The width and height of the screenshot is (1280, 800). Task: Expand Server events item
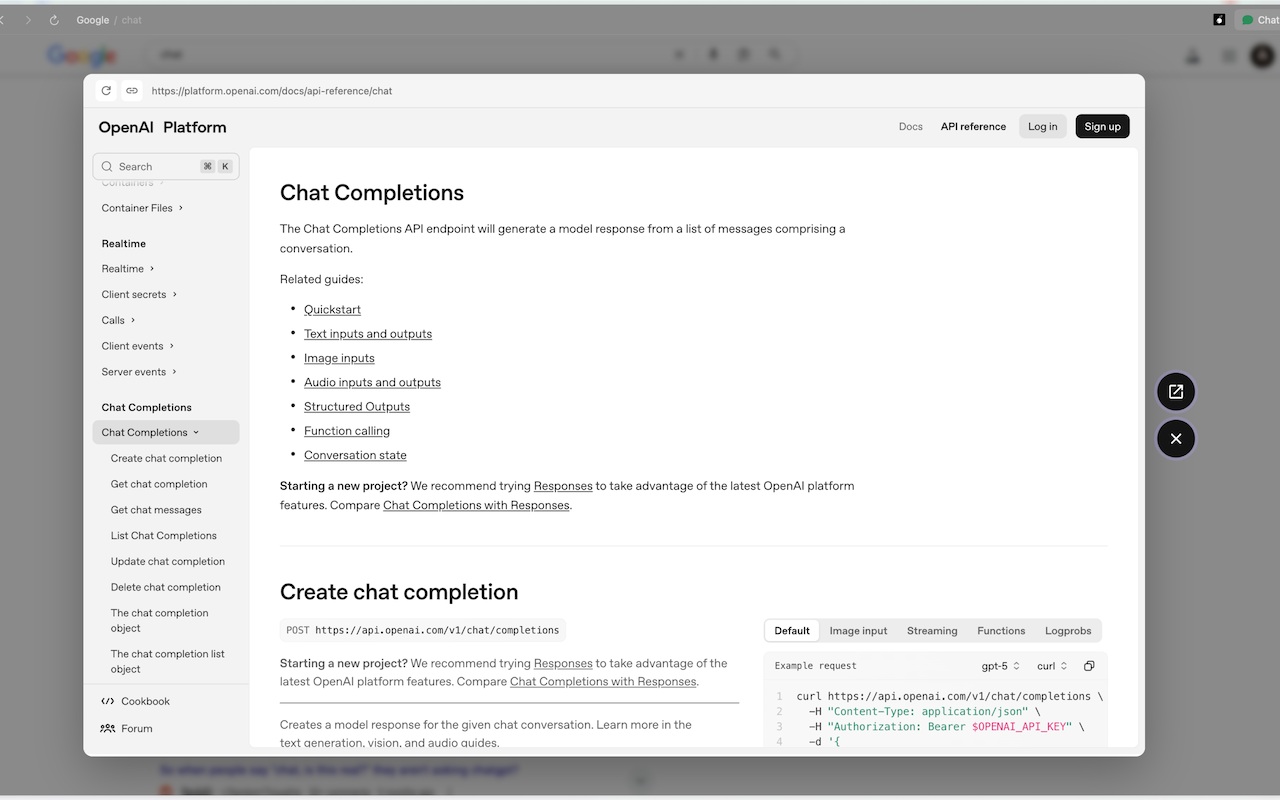point(139,372)
